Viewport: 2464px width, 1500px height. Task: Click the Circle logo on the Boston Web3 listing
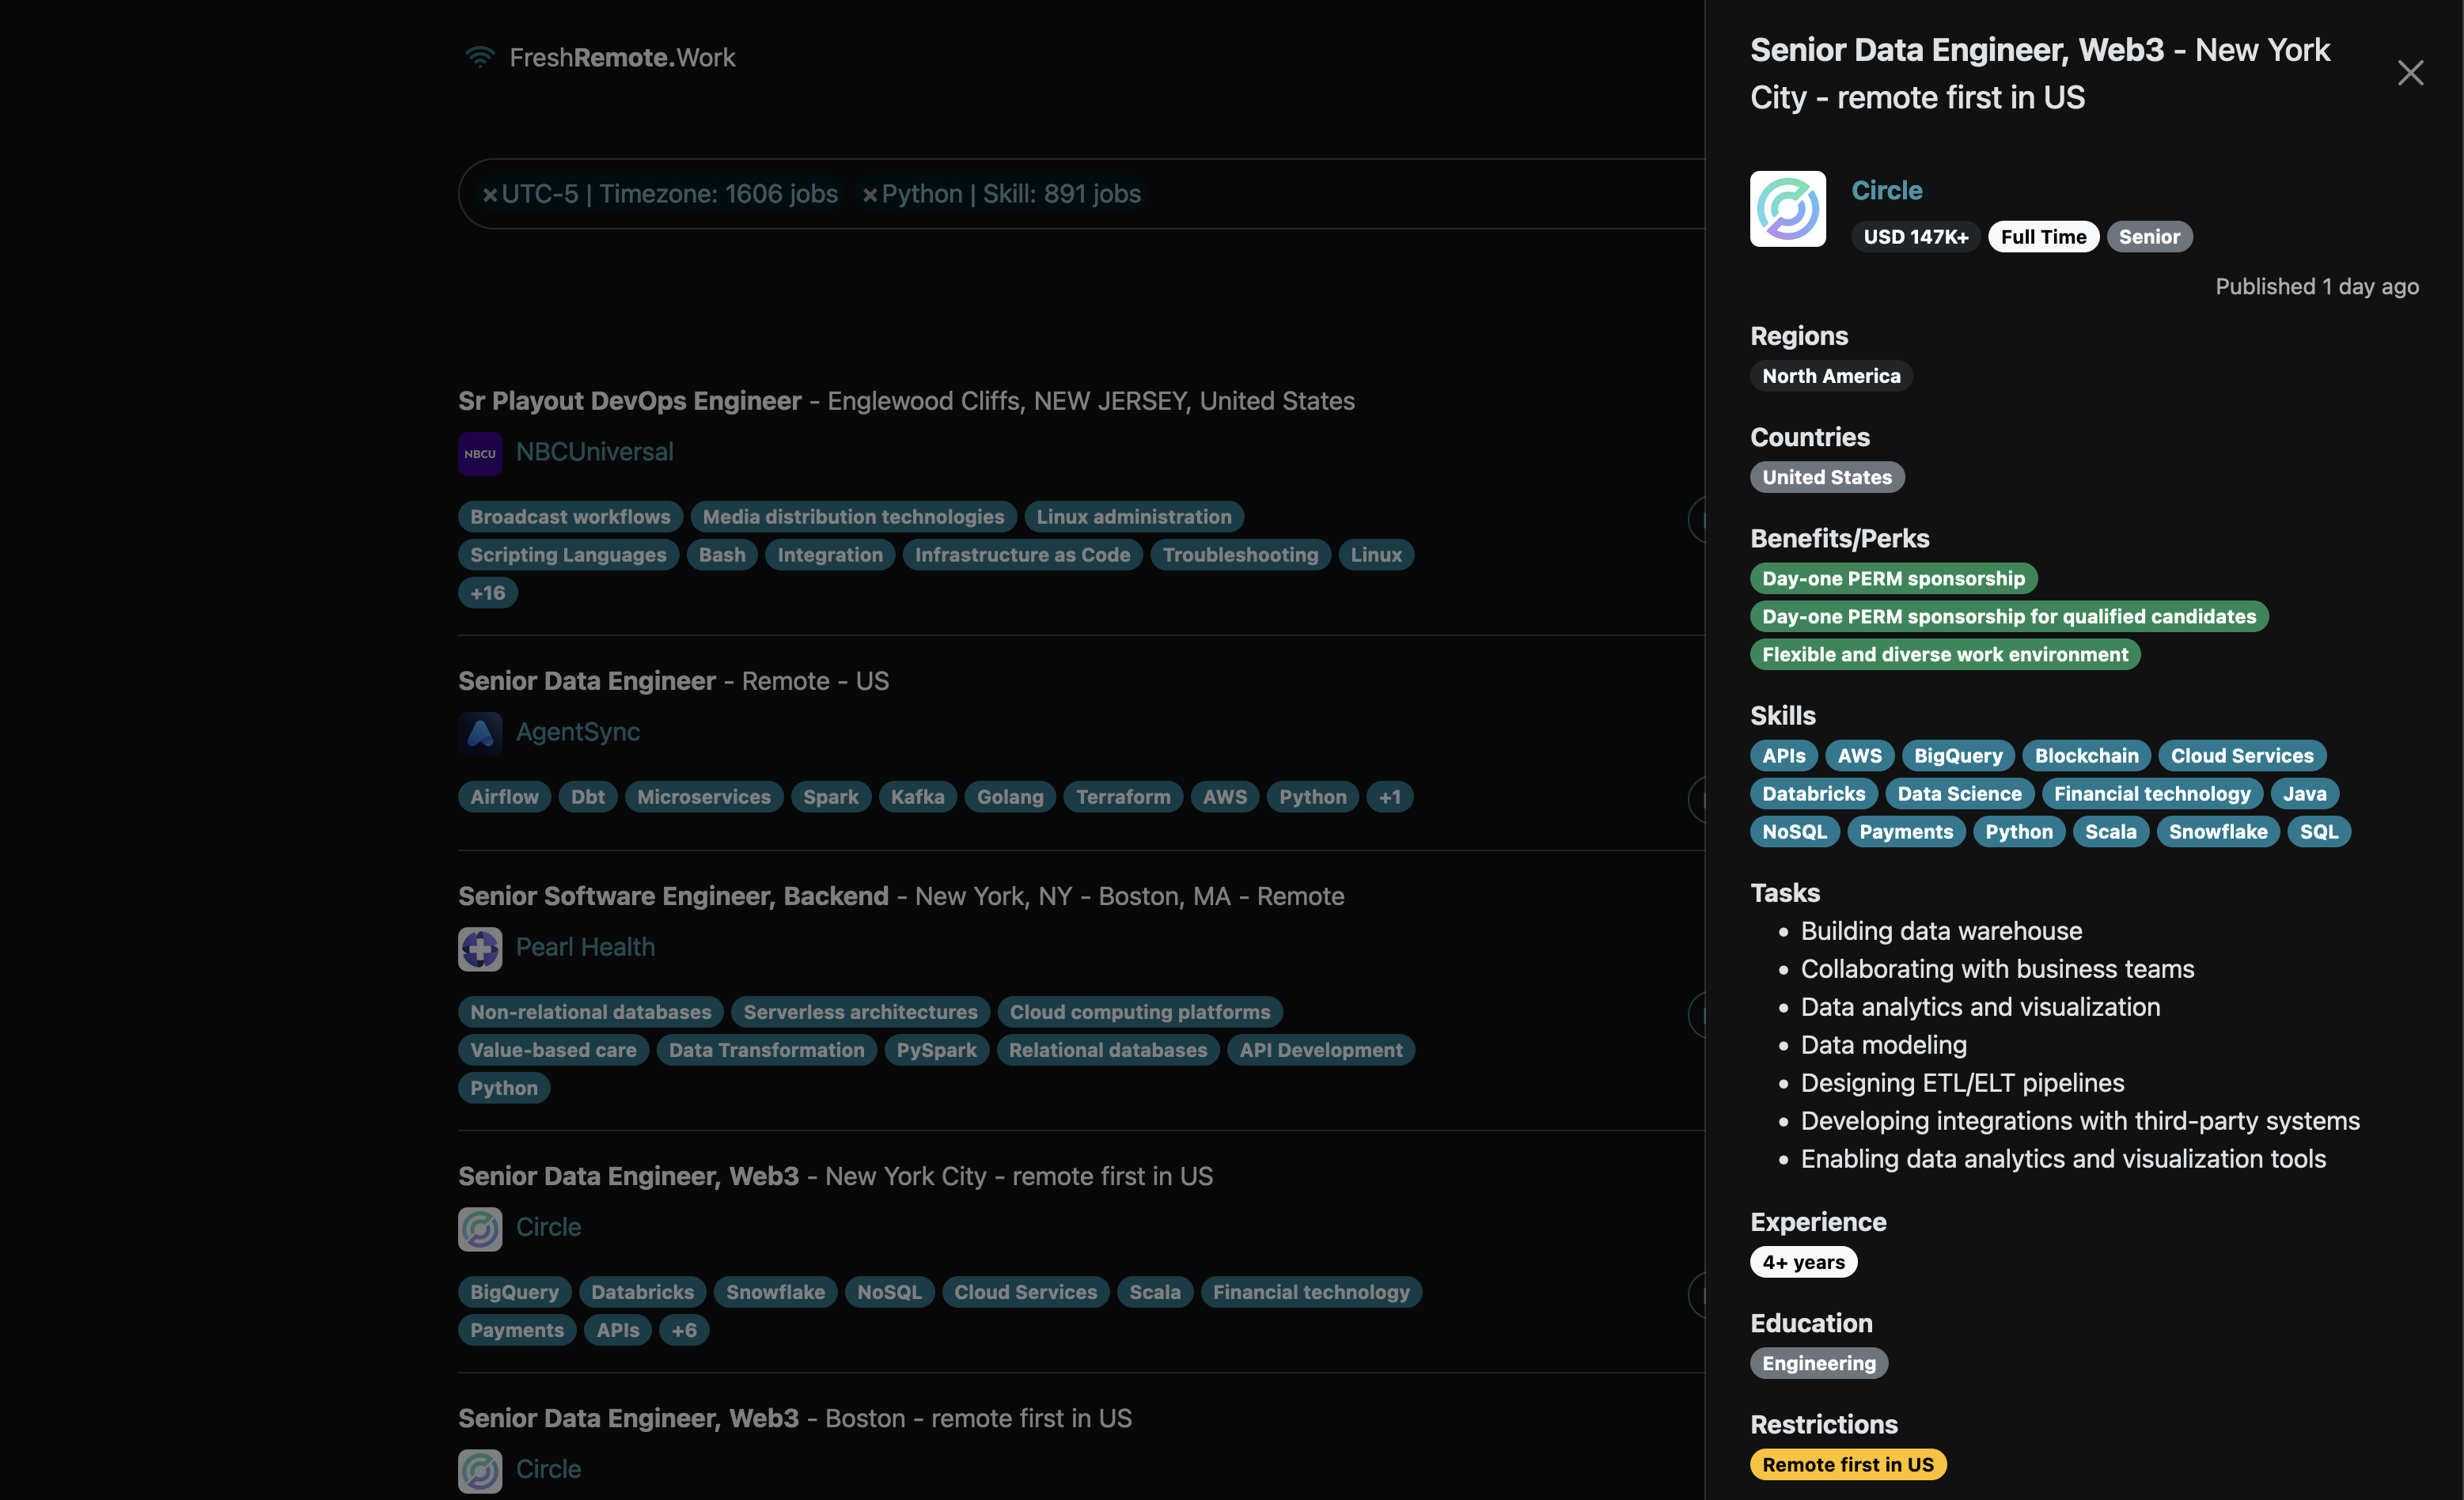pos(480,1470)
